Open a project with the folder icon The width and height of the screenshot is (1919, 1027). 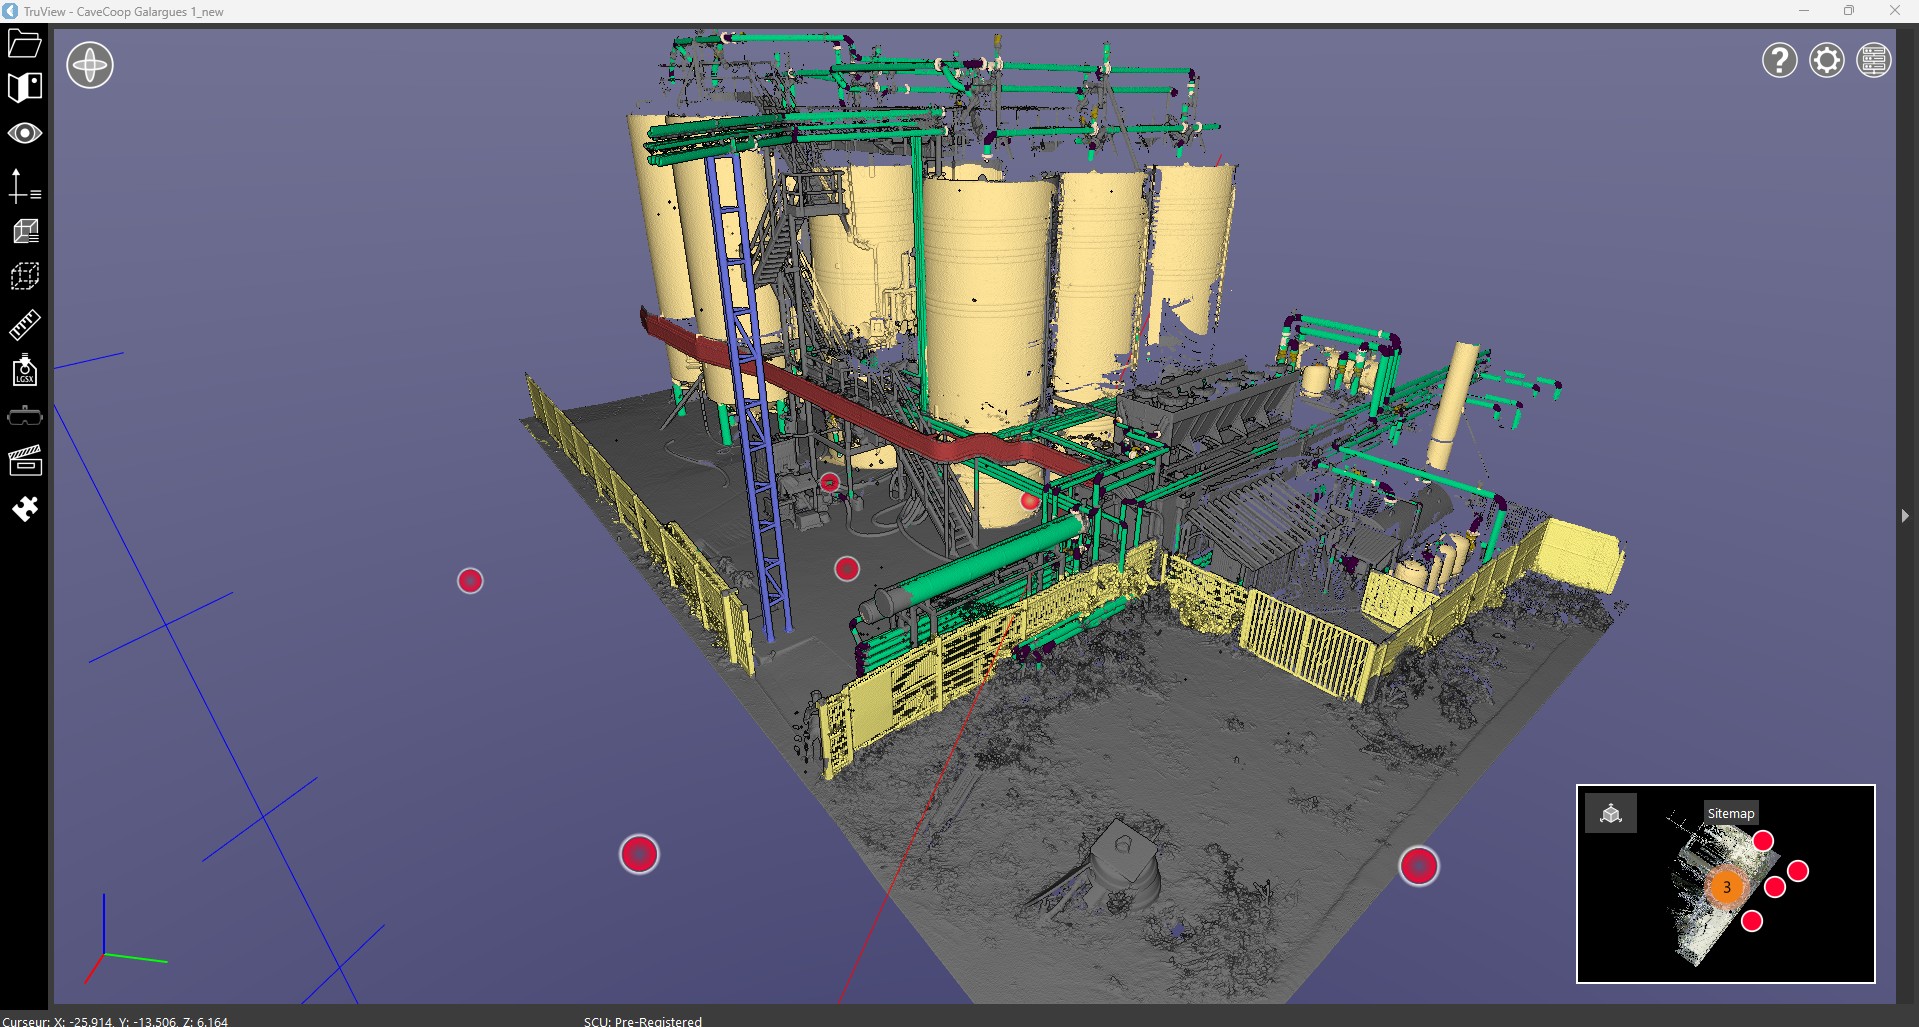25,42
